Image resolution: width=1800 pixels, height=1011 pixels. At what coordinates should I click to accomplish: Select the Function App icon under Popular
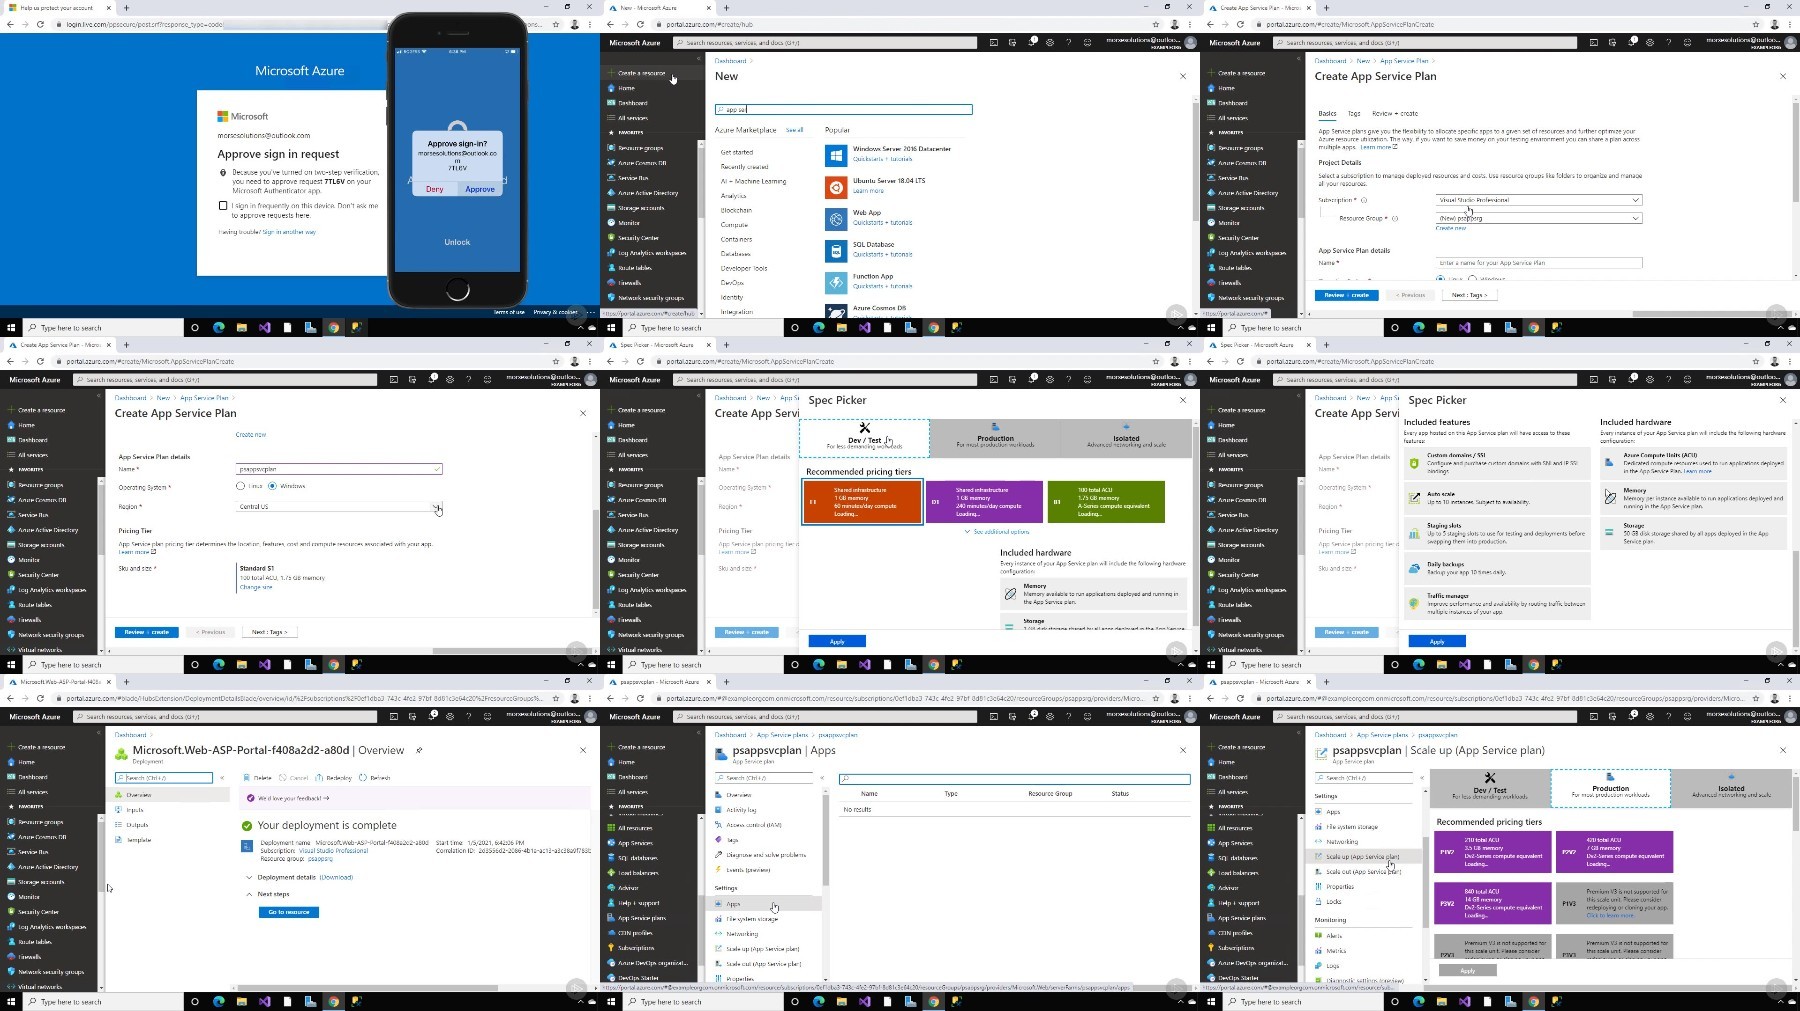(836, 283)
